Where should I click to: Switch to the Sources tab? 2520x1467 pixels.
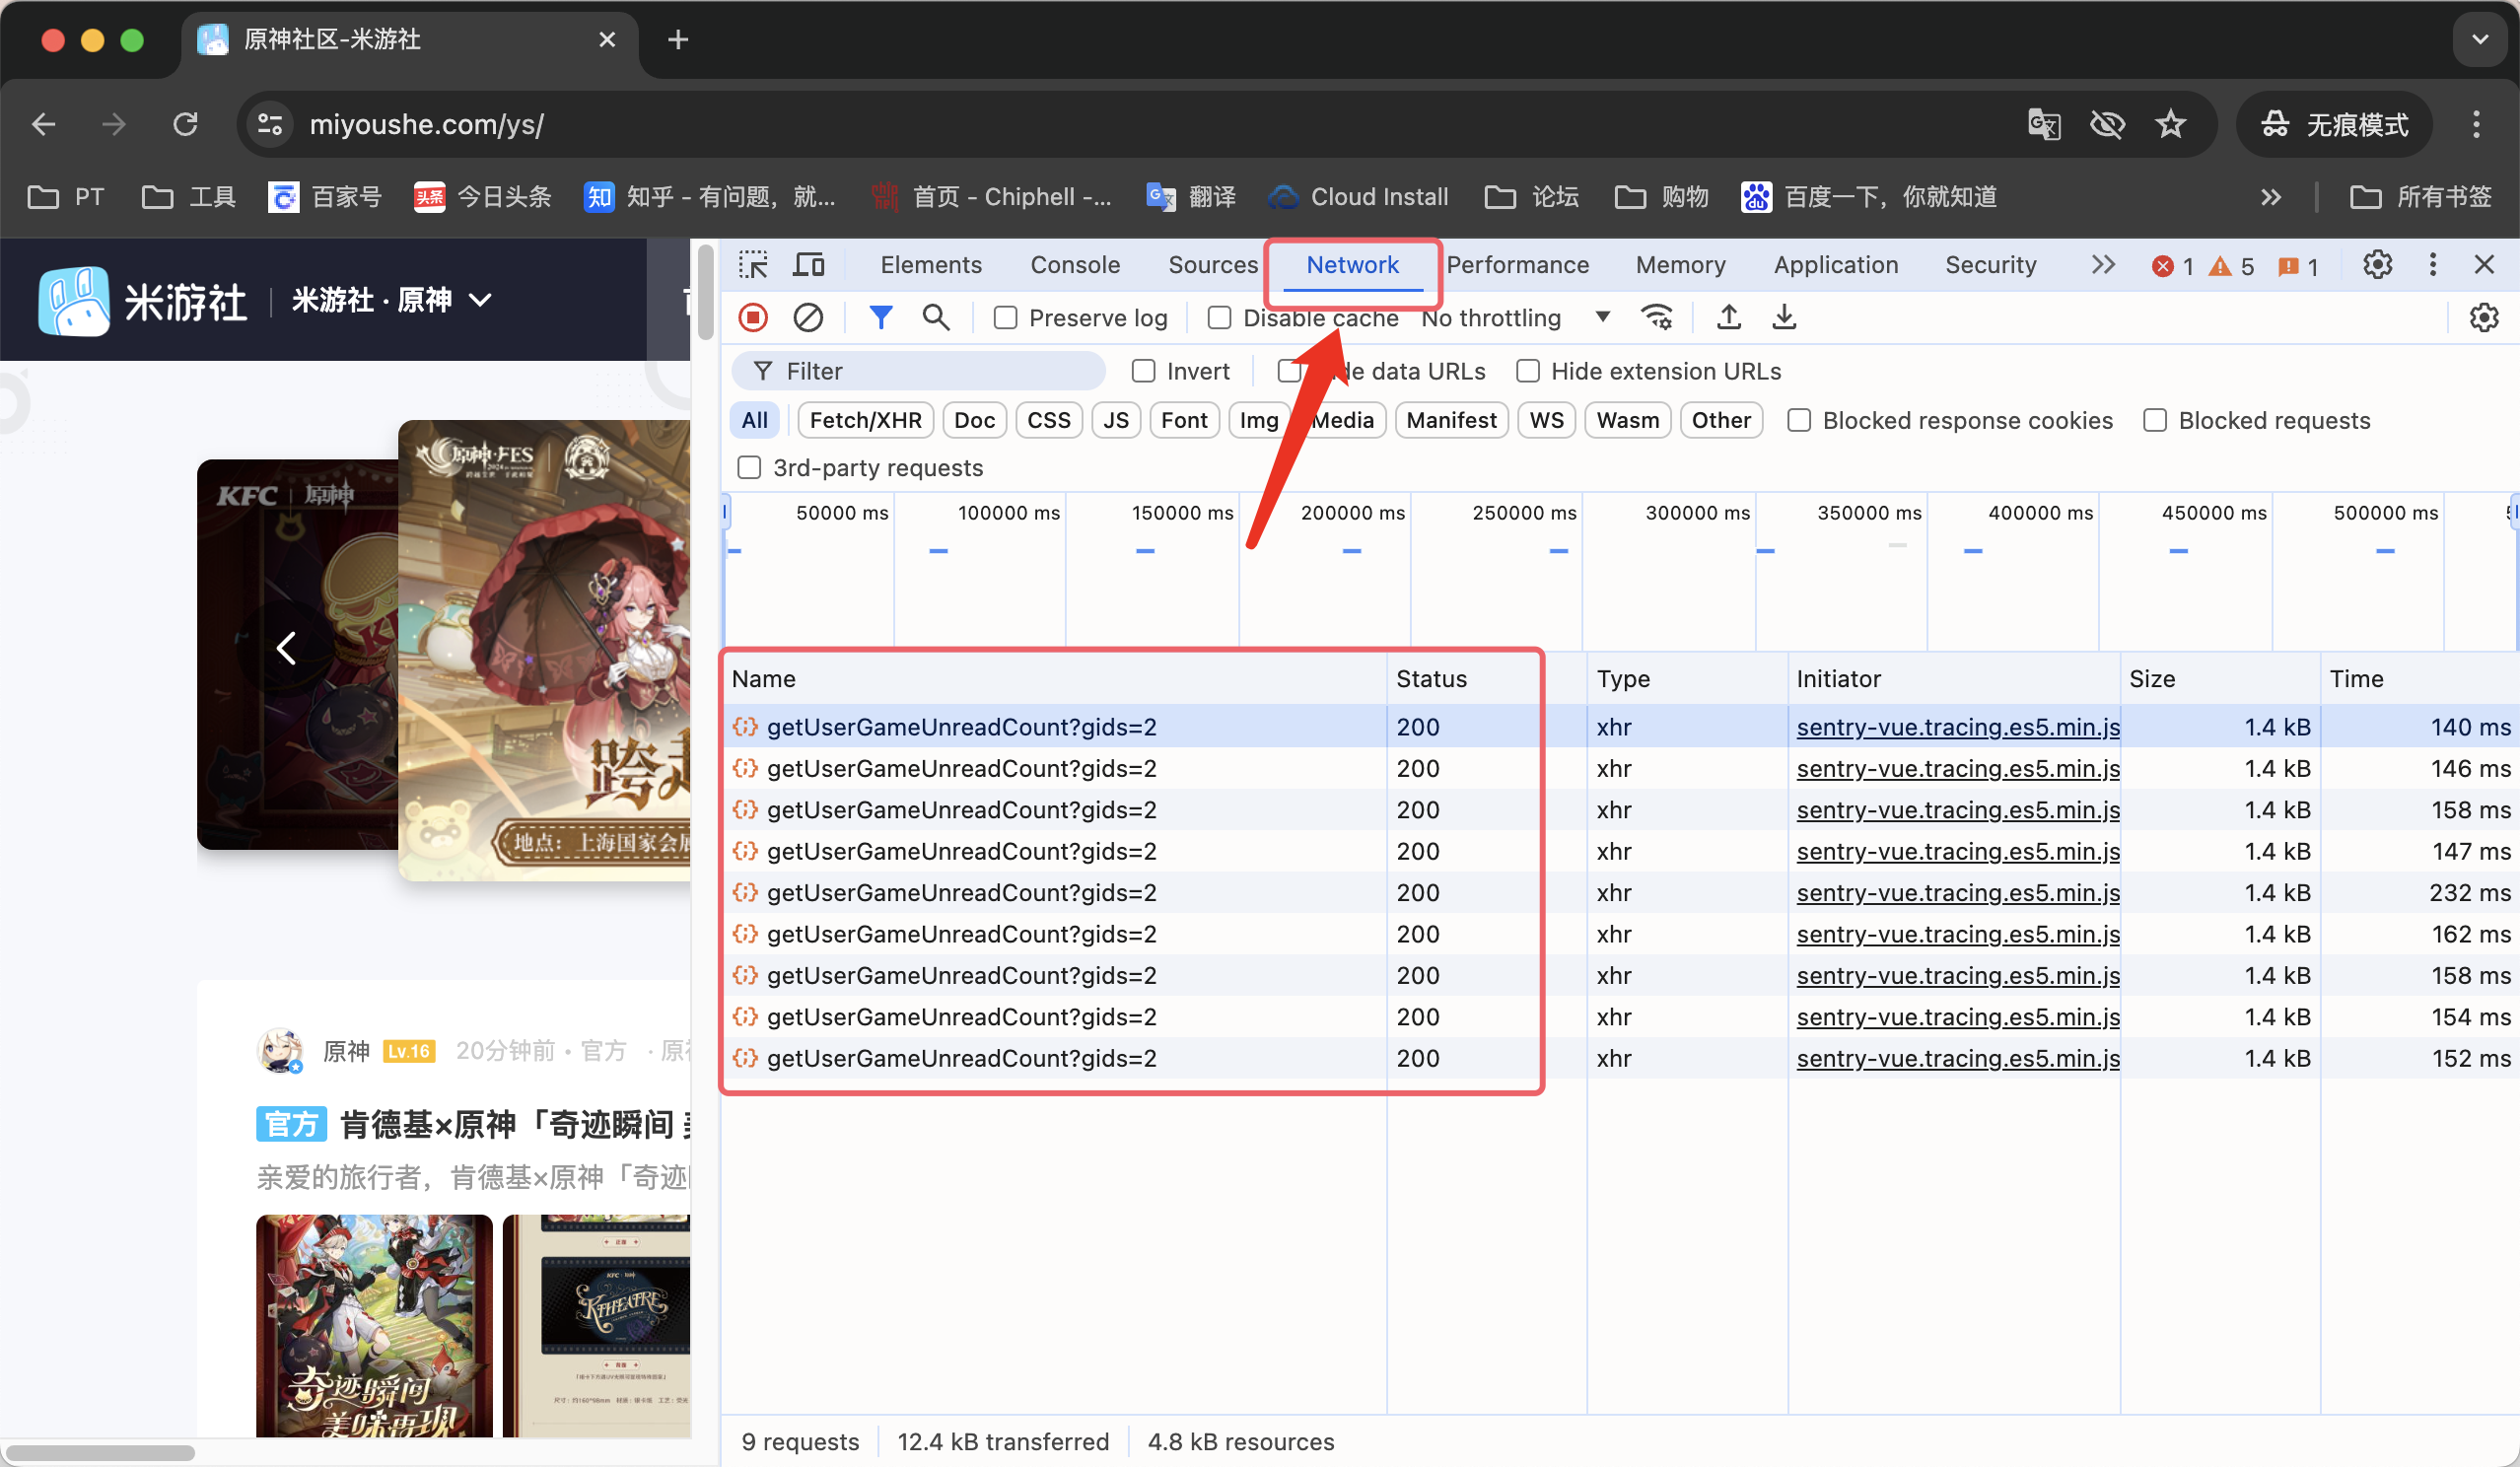click(x=1213, y=265)
